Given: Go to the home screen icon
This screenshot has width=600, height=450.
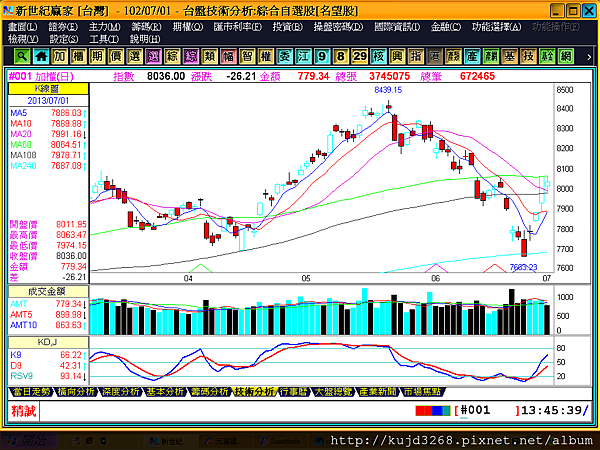Looking at the screenshot, I should pos(41,56).
